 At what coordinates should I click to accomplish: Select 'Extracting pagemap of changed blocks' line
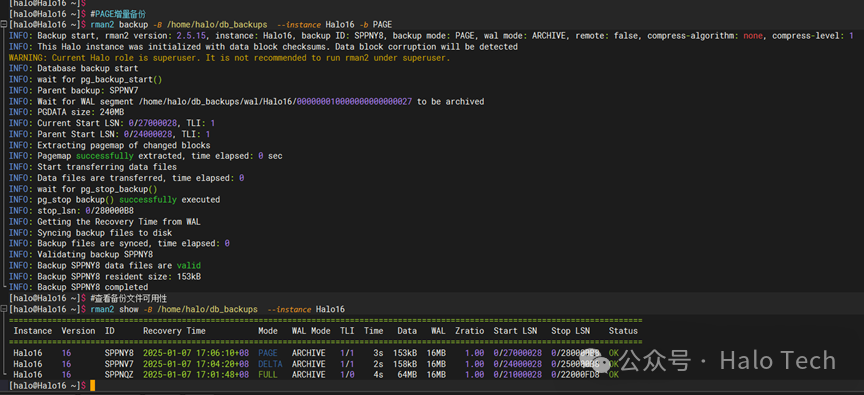point(124,145)
